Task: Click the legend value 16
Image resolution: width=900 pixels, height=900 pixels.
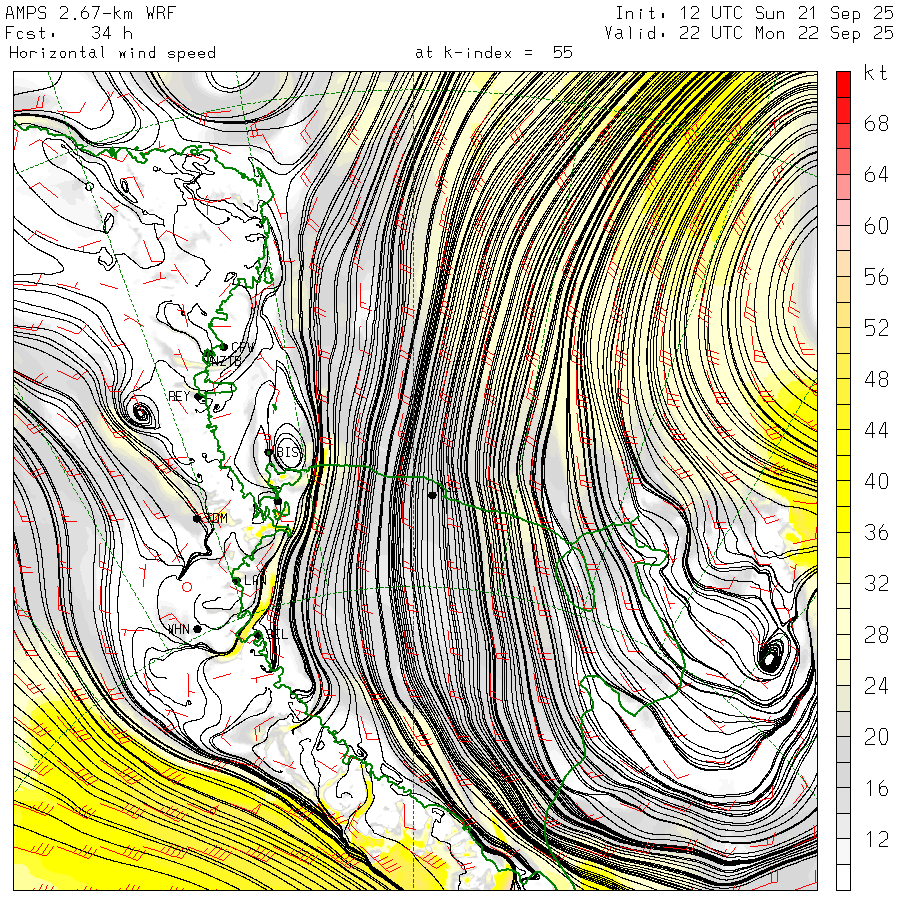Action: (876, 788)
